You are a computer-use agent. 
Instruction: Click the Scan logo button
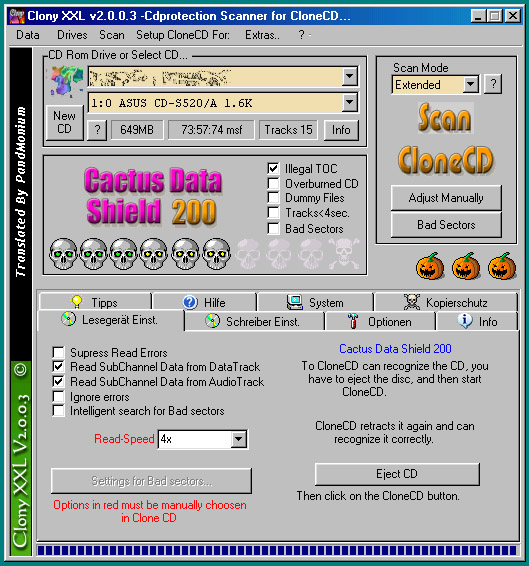click(x=446, y=118)
